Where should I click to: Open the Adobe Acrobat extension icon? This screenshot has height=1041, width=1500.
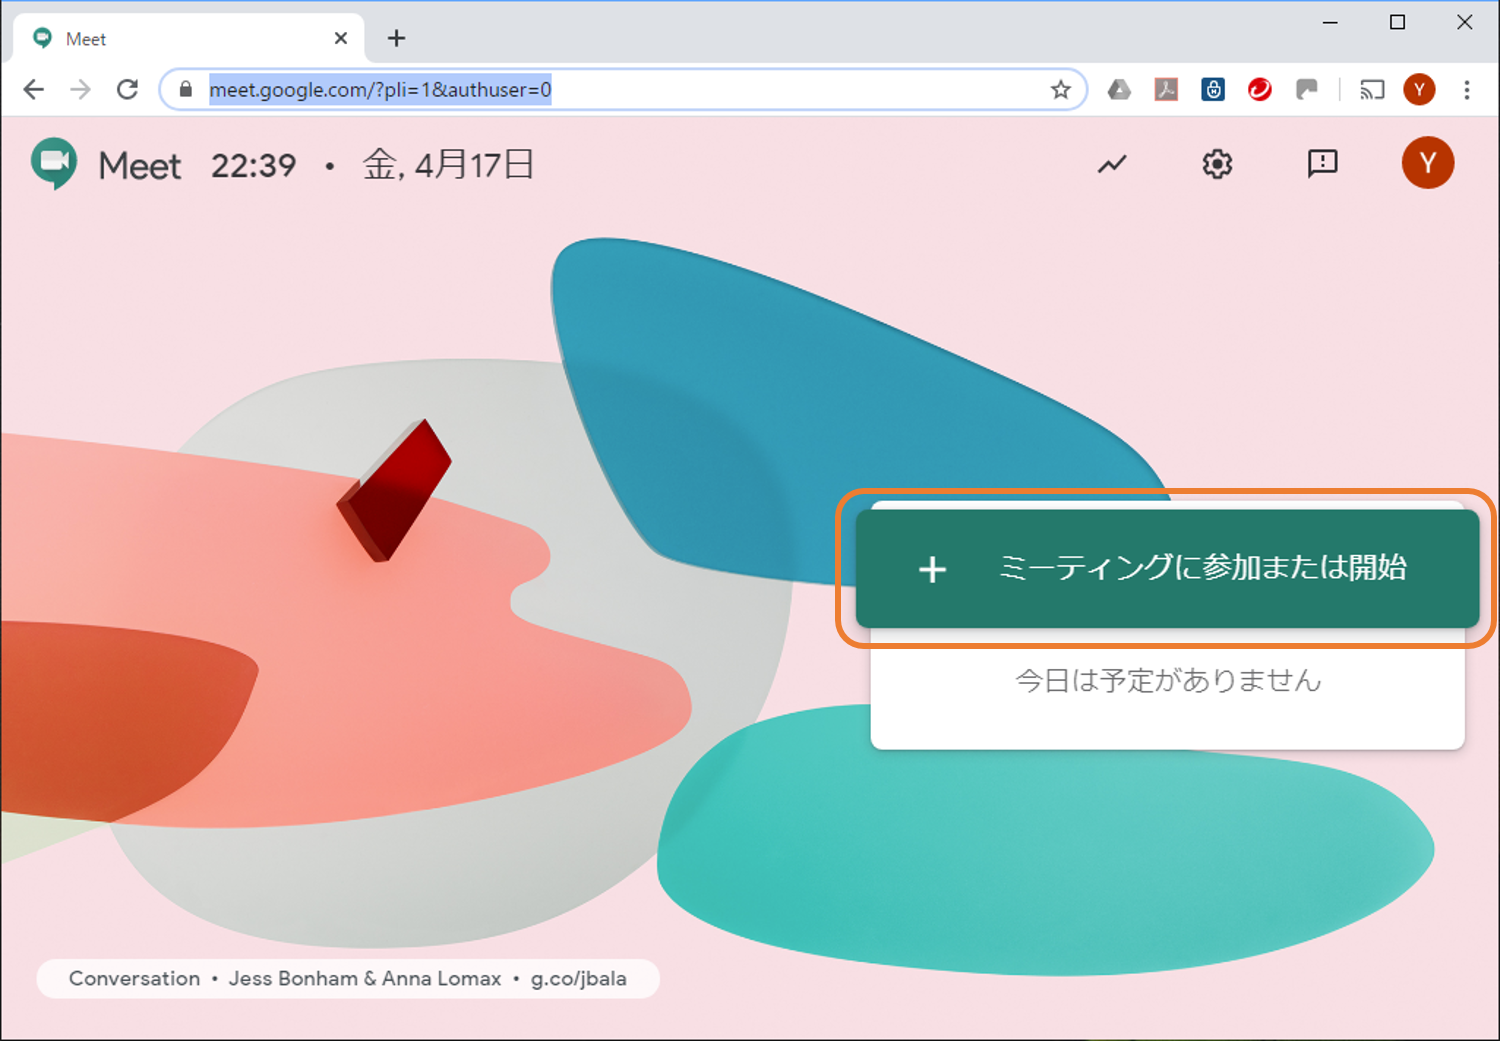point(1166,90)
